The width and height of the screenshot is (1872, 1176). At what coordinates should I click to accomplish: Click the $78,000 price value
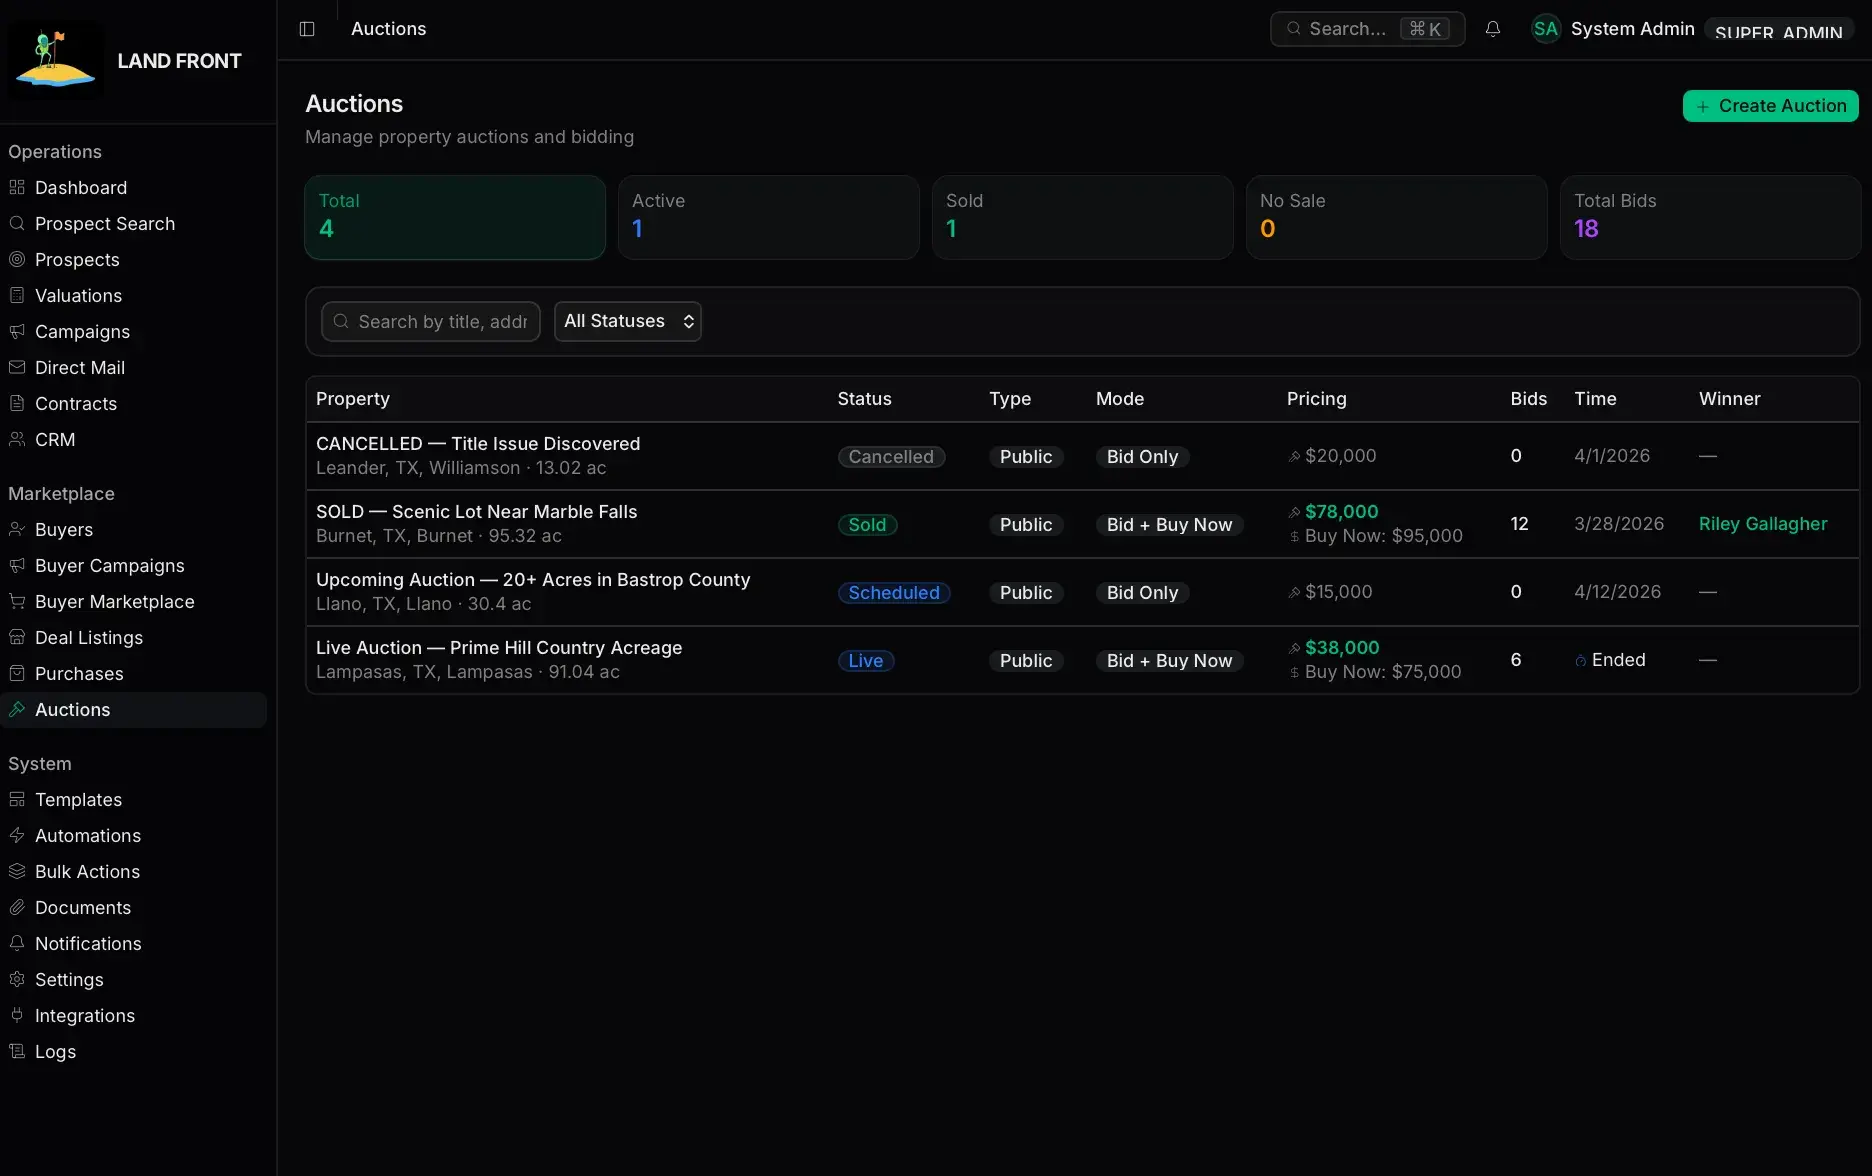1341,511
